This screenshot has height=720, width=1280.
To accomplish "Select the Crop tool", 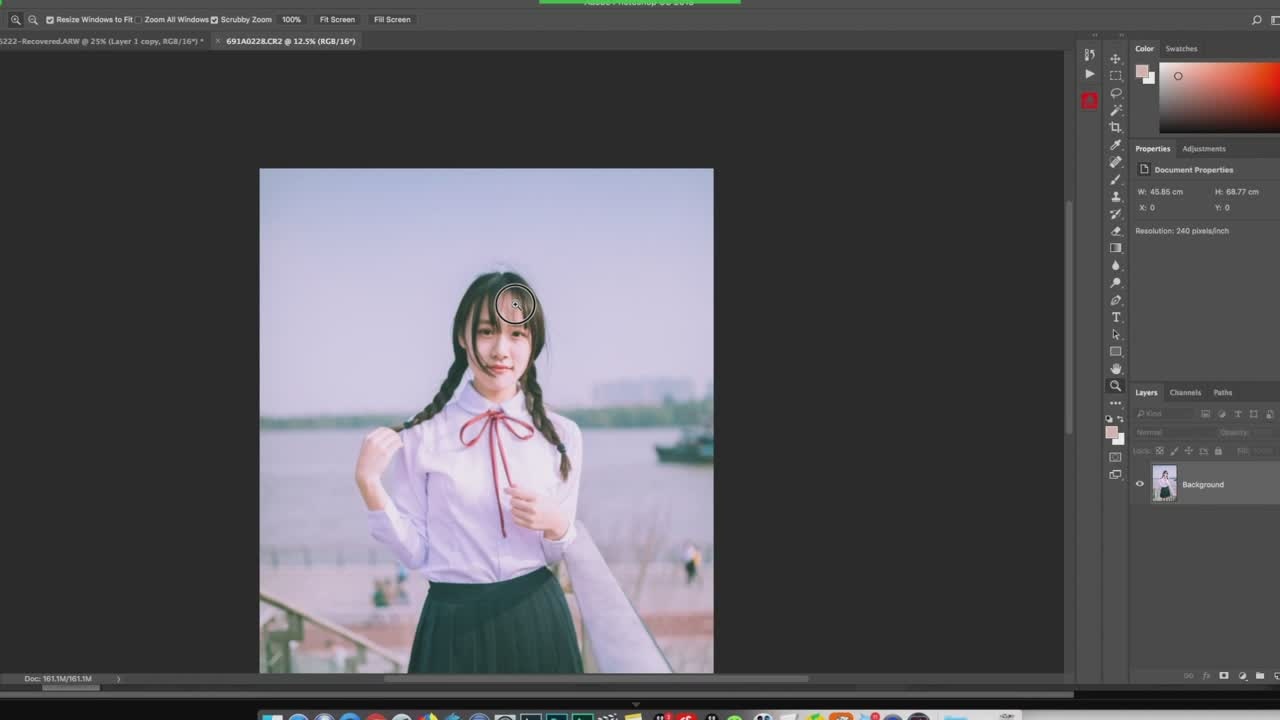I will pyautogui.click(x=1116, y=127).
